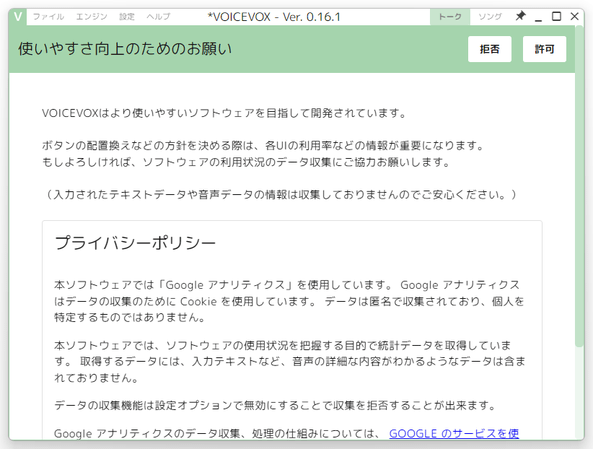Click the 使いやすさ向上のためのお願い title
This screenshot has height=449, width=593.
coord(125,49)
